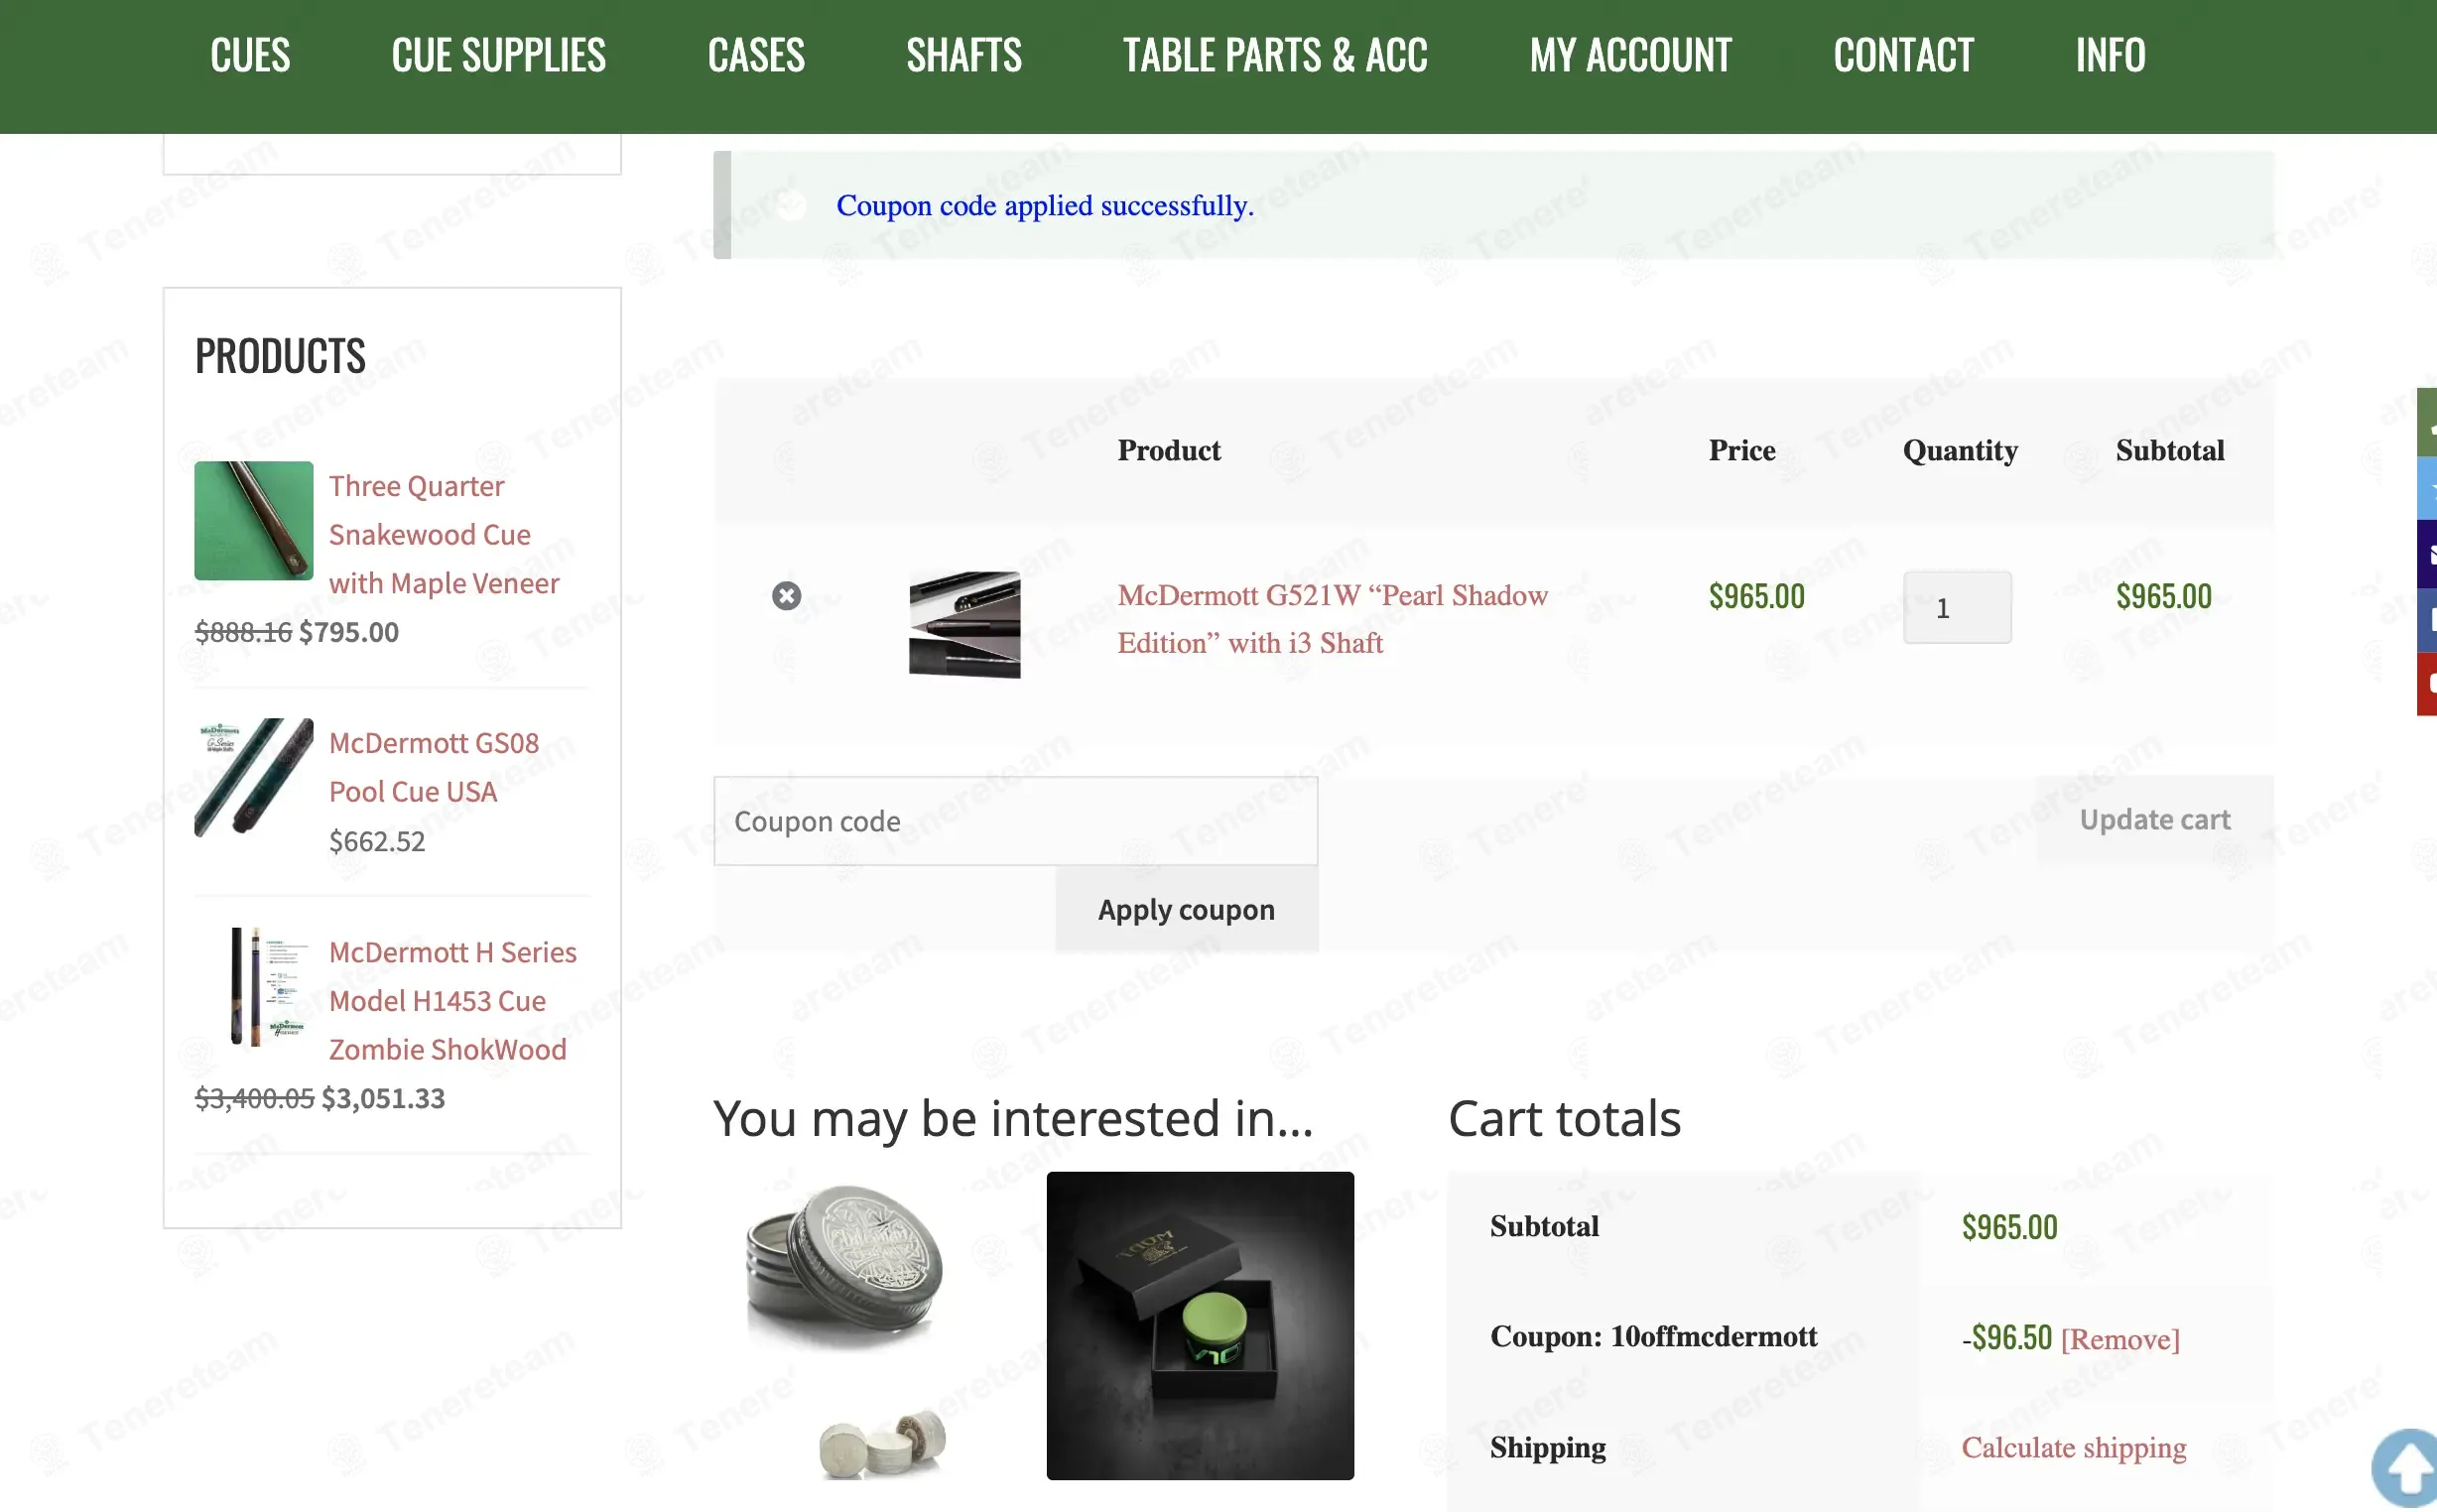Image resolution: width=2437 pixels, height=1512 pixels.
Task: Open the green chalk box product image
Action: [1200, 1325]
